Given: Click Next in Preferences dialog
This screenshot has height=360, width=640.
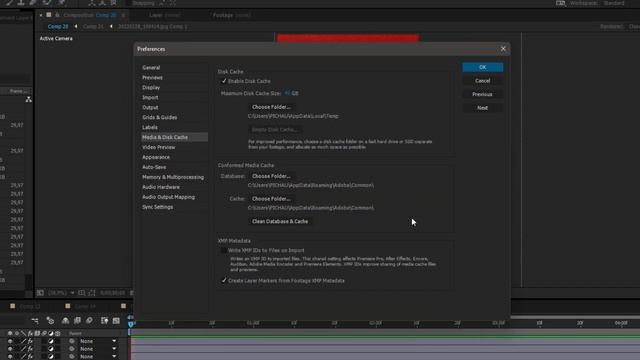Looking at the screenshot, I should pyautogui.click(x=482, y=108).
